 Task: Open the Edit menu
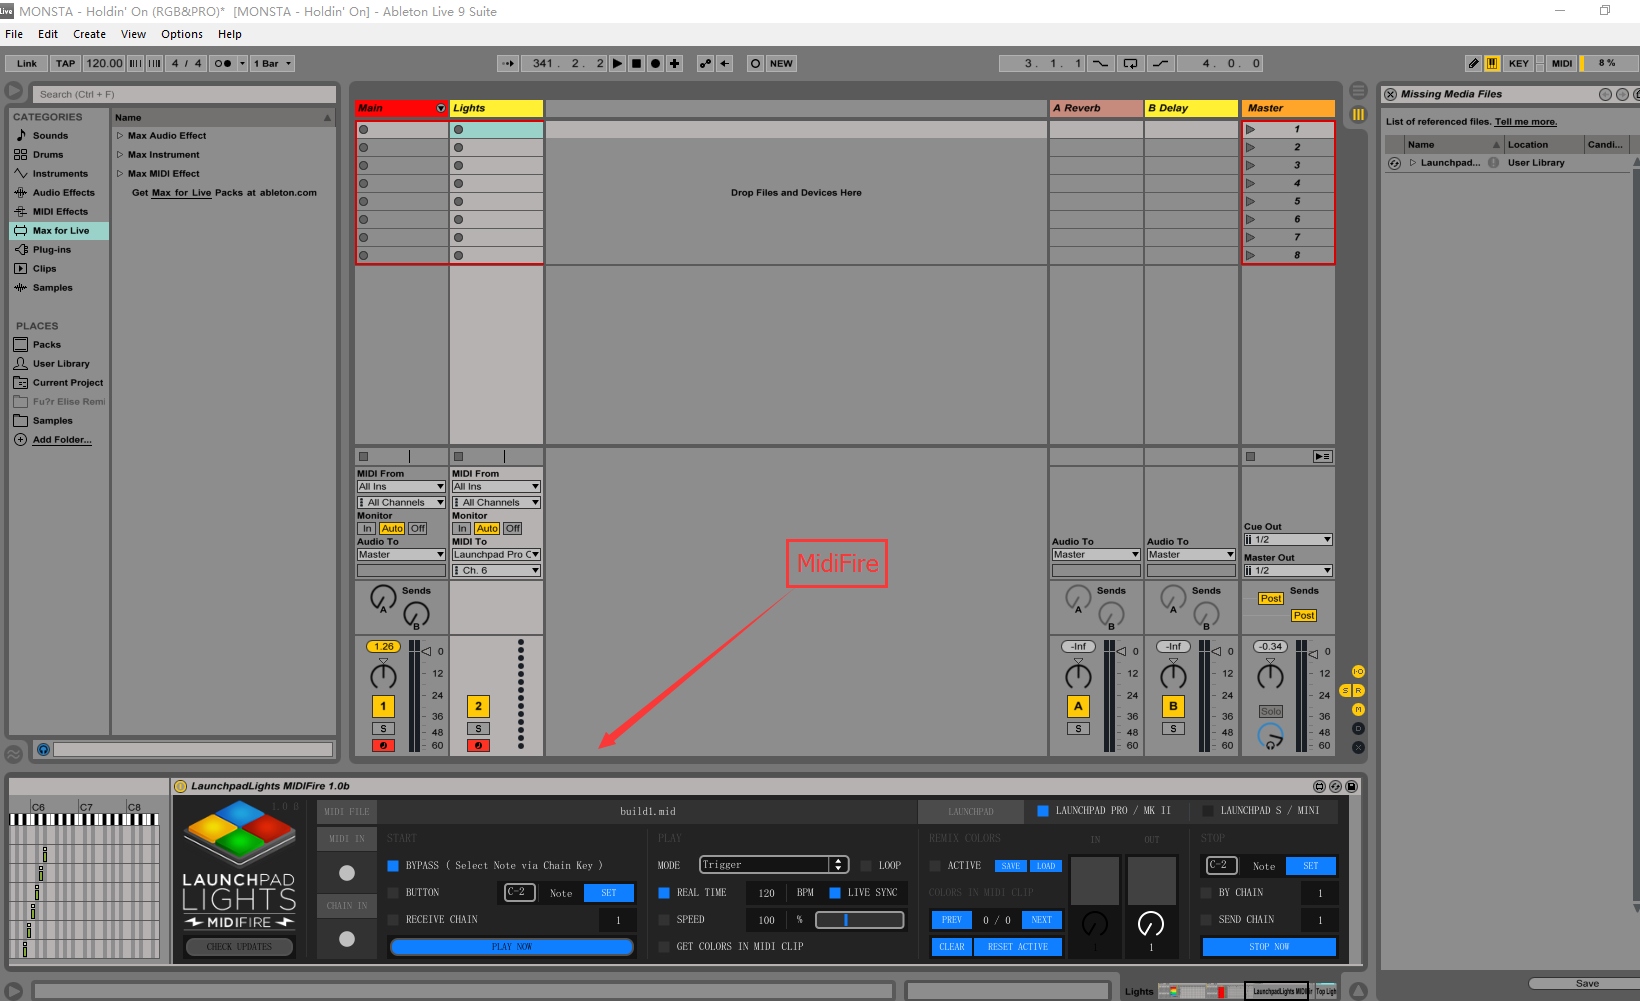tap(48, 34)
